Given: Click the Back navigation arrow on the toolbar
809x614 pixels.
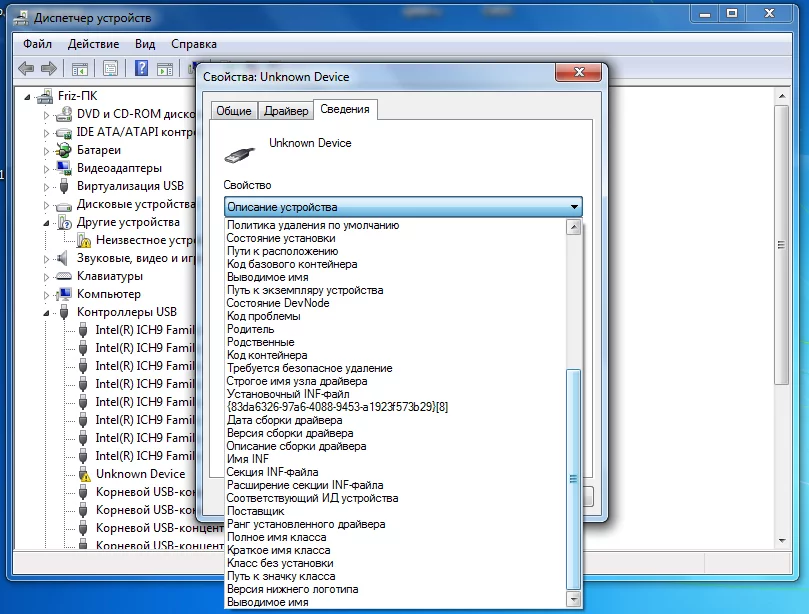Looking at the screenshot, I should click(x=24, y=68).
